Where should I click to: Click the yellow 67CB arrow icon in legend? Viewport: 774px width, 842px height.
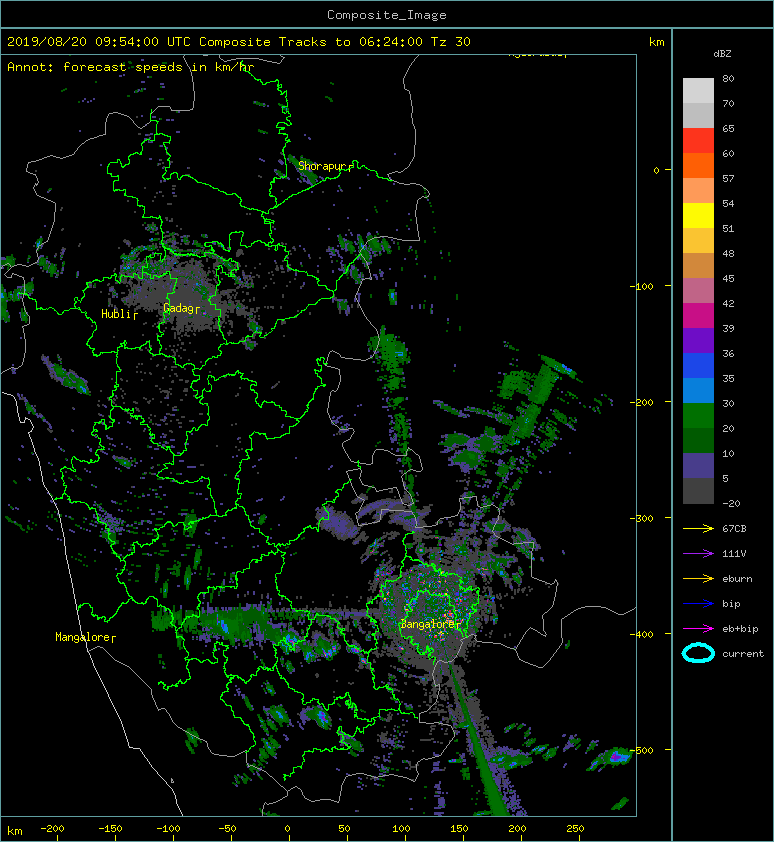pyautogui.click(x=698, y=529)
